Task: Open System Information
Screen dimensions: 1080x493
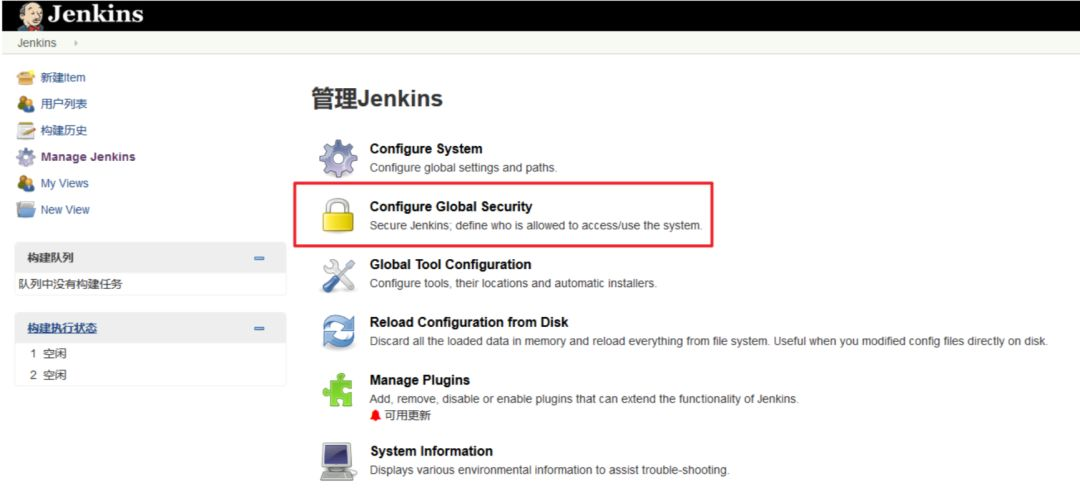Action: 431,451
